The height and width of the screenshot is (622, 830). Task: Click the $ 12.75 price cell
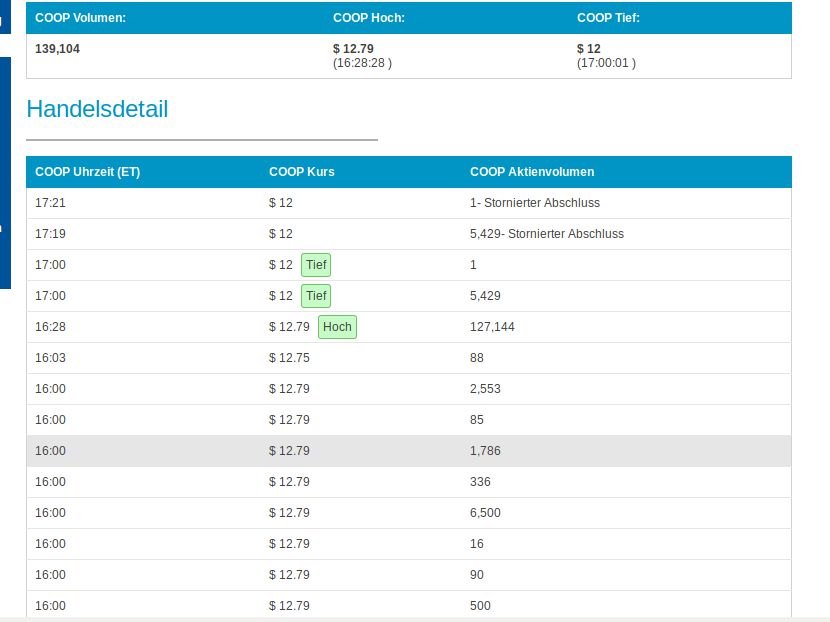pyautogui.click(x=289, y=358)
